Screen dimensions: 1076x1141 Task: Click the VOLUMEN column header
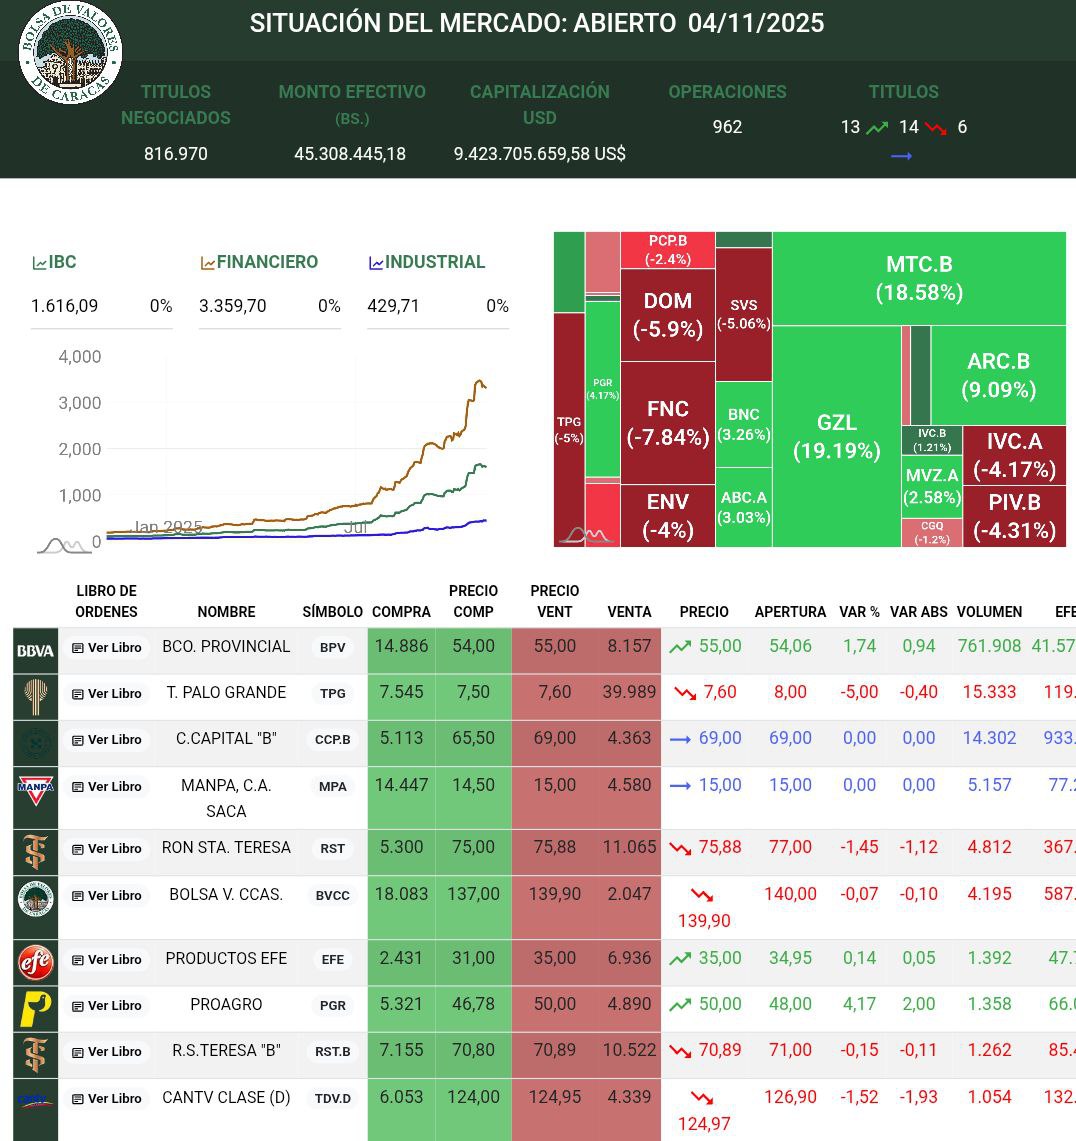point(989,612)
